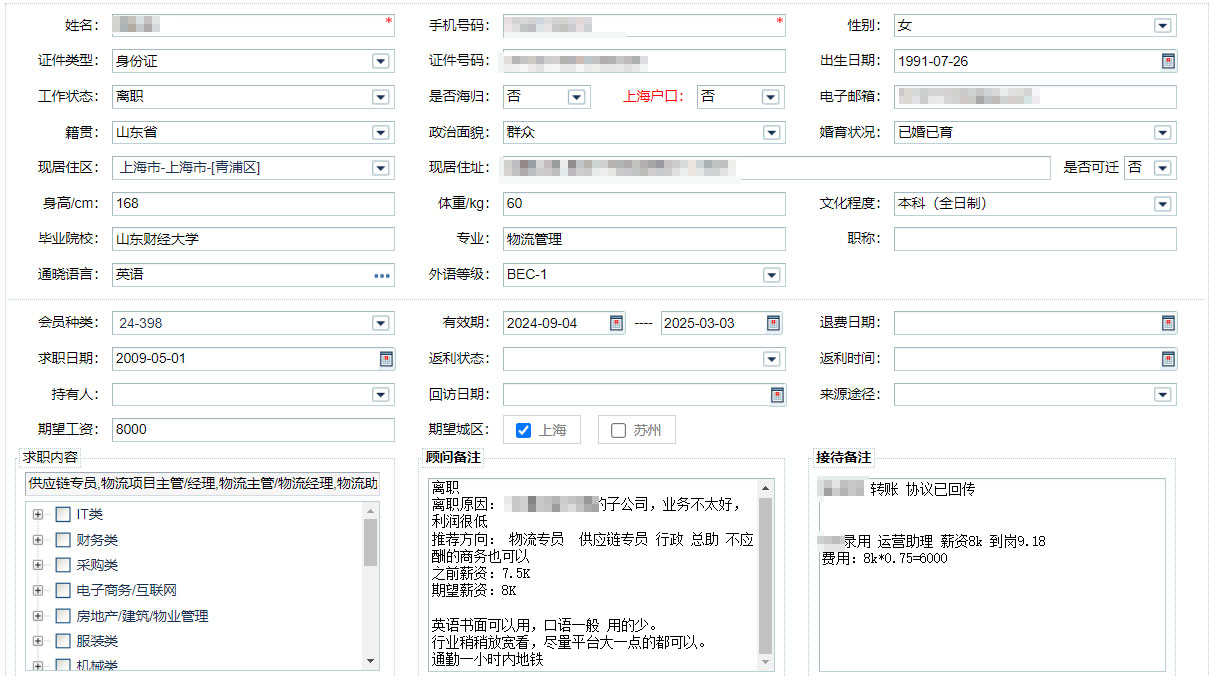
Task: Click the 毕业院校 input field
Action: [x=253, y=239]
